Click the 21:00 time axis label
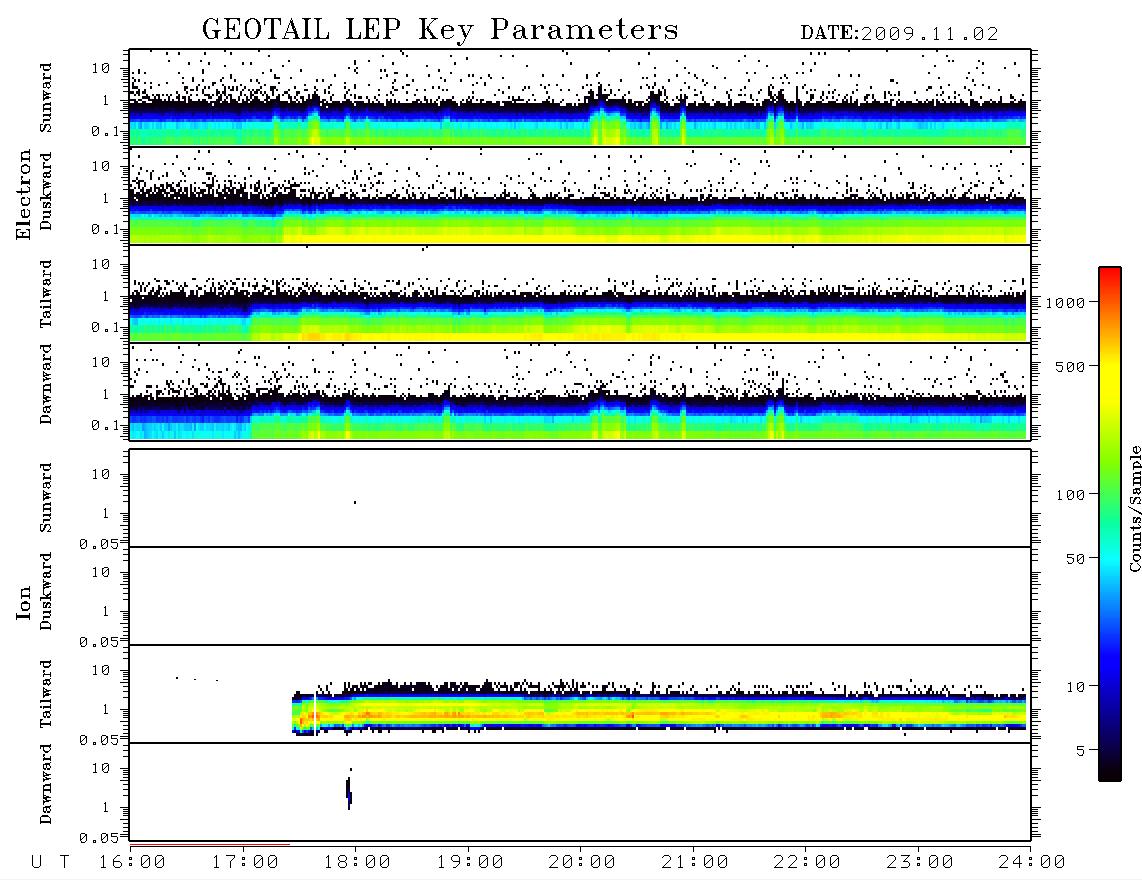Screen dimensions: 1142x880 [695, 863]
